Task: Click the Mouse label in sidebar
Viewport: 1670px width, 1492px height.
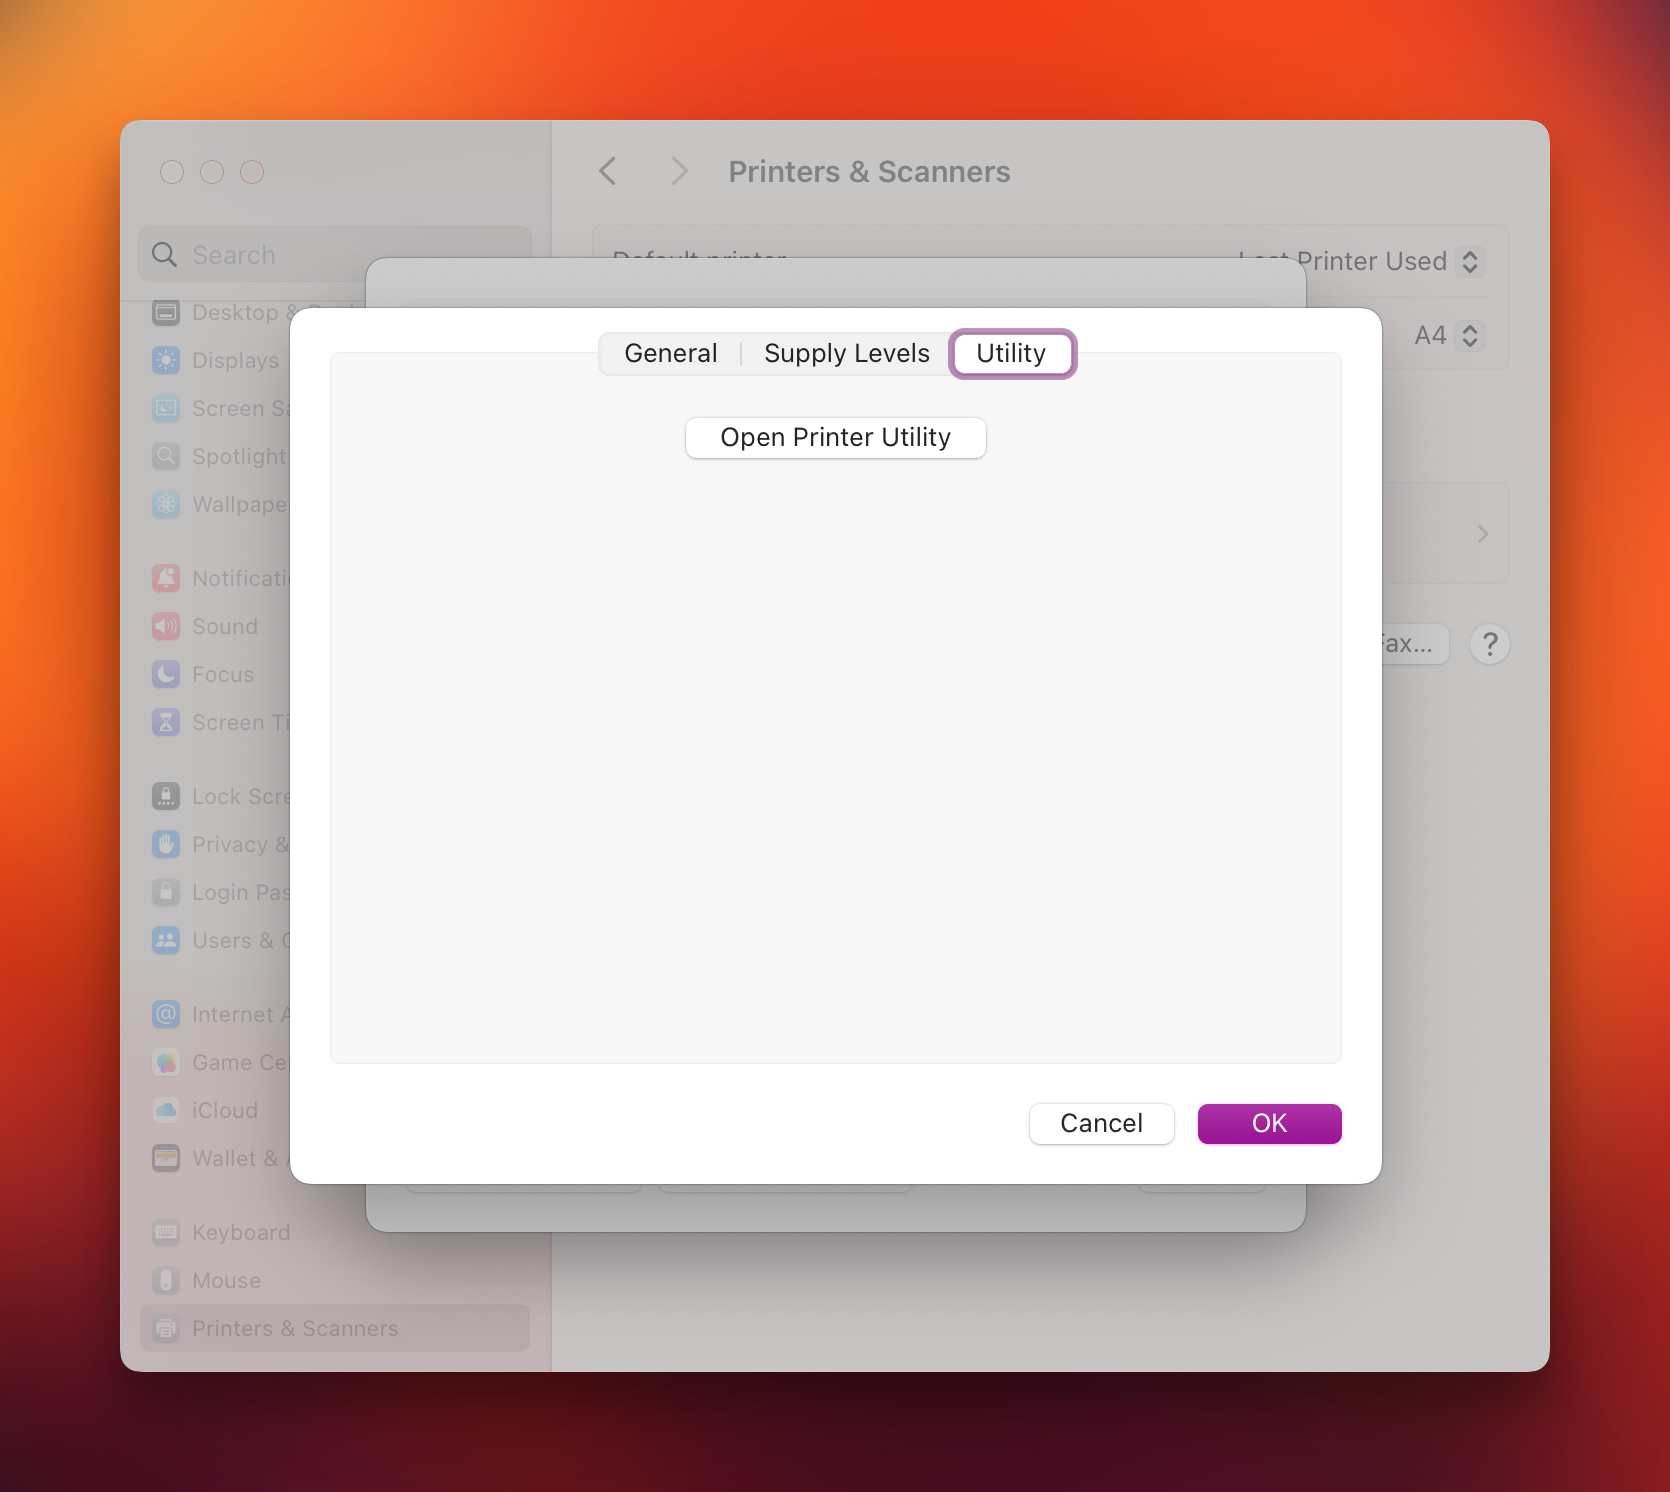Action: (227, 1281)
